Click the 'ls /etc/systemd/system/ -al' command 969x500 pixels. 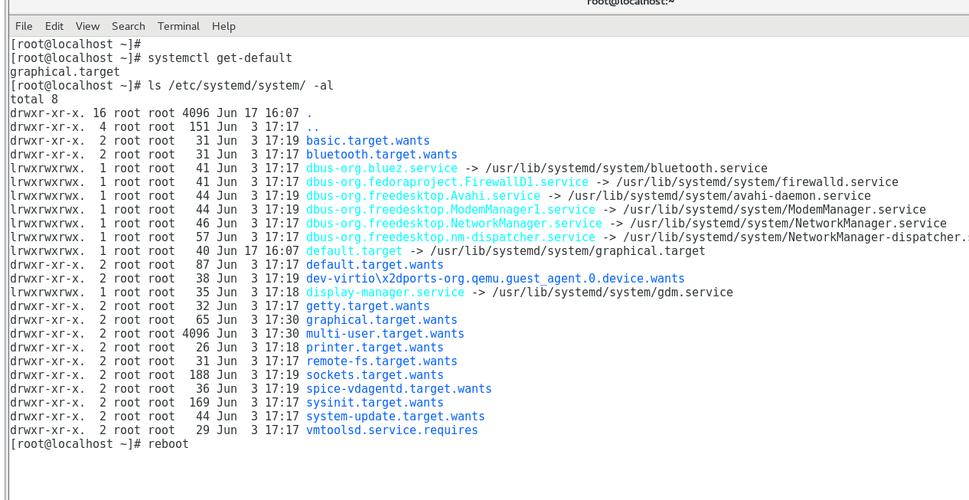(x=240, y=85)
